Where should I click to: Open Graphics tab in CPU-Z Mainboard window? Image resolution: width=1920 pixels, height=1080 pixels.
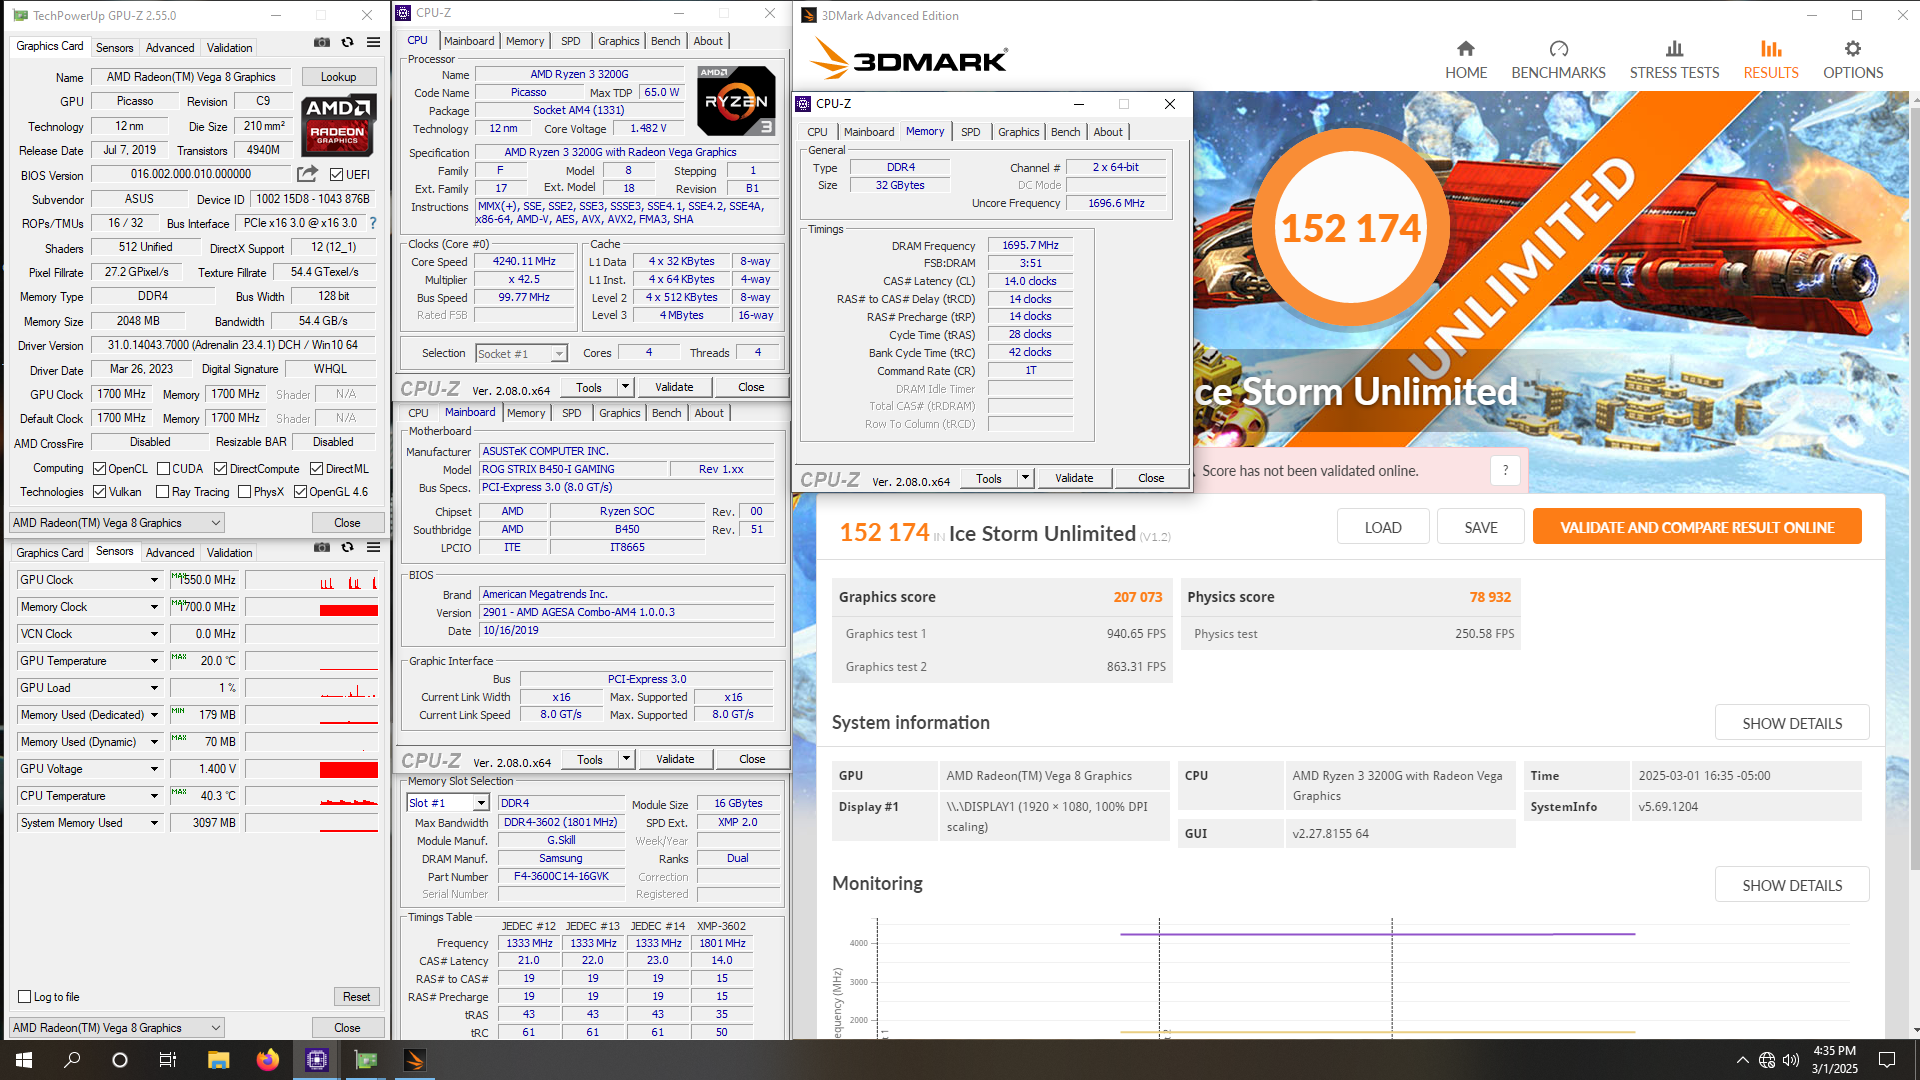[619, 413]
